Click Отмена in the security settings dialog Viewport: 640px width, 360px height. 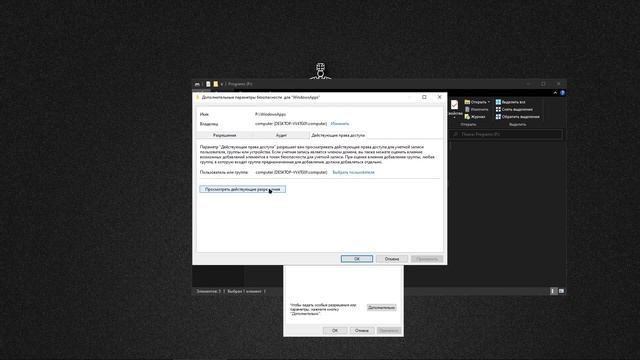click(x=392, y=259)
